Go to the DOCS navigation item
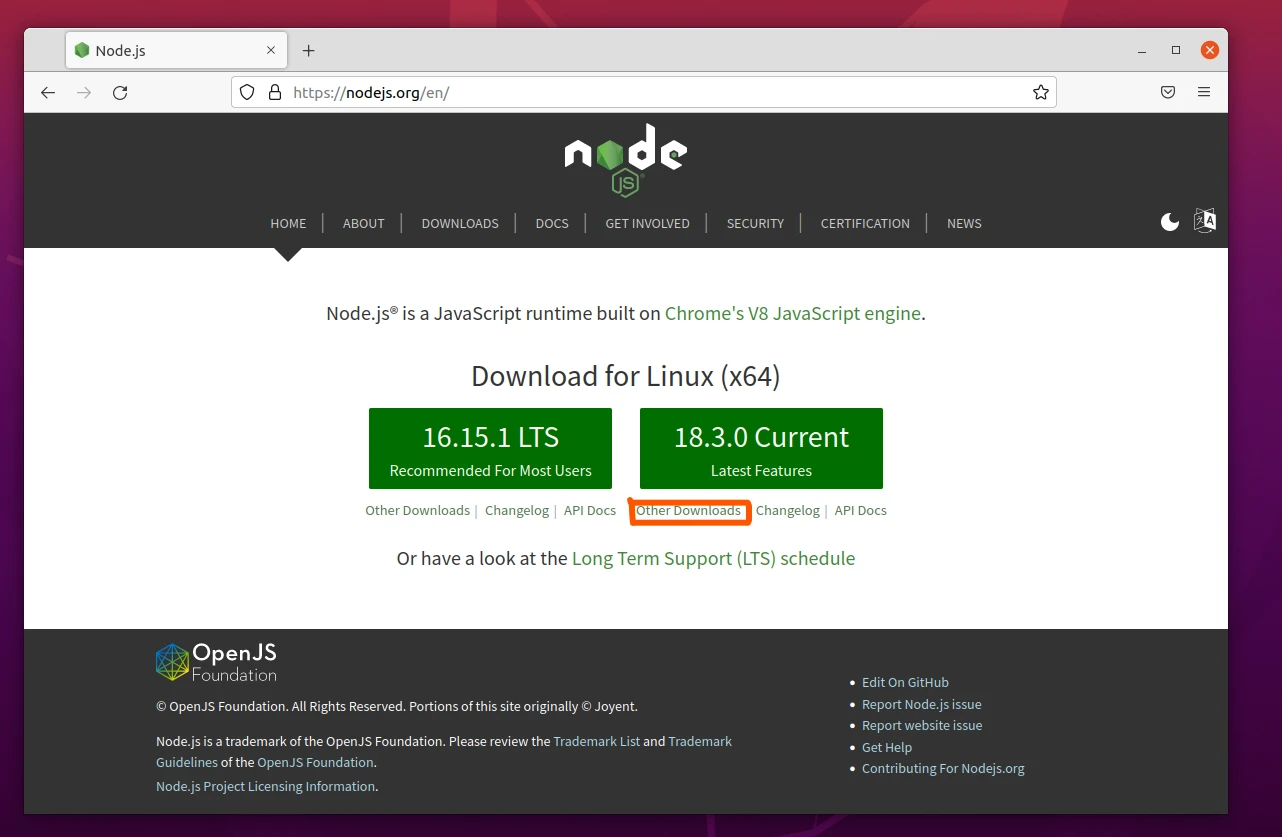1282x837 pixels. pos(552,223)
